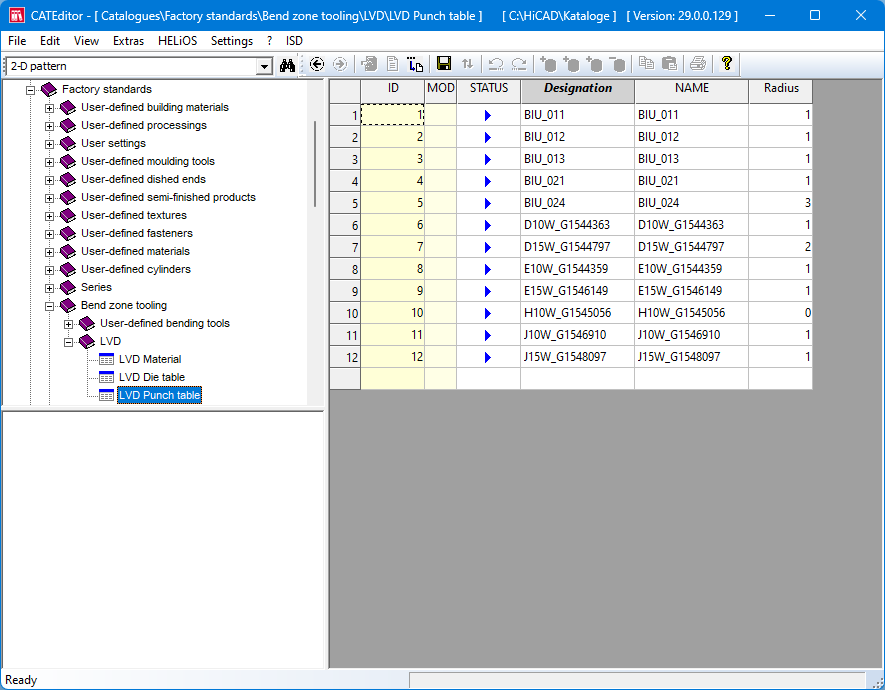Expand User-defined building materials node
This screenshot has height=690, width=885.
(50, 108)
